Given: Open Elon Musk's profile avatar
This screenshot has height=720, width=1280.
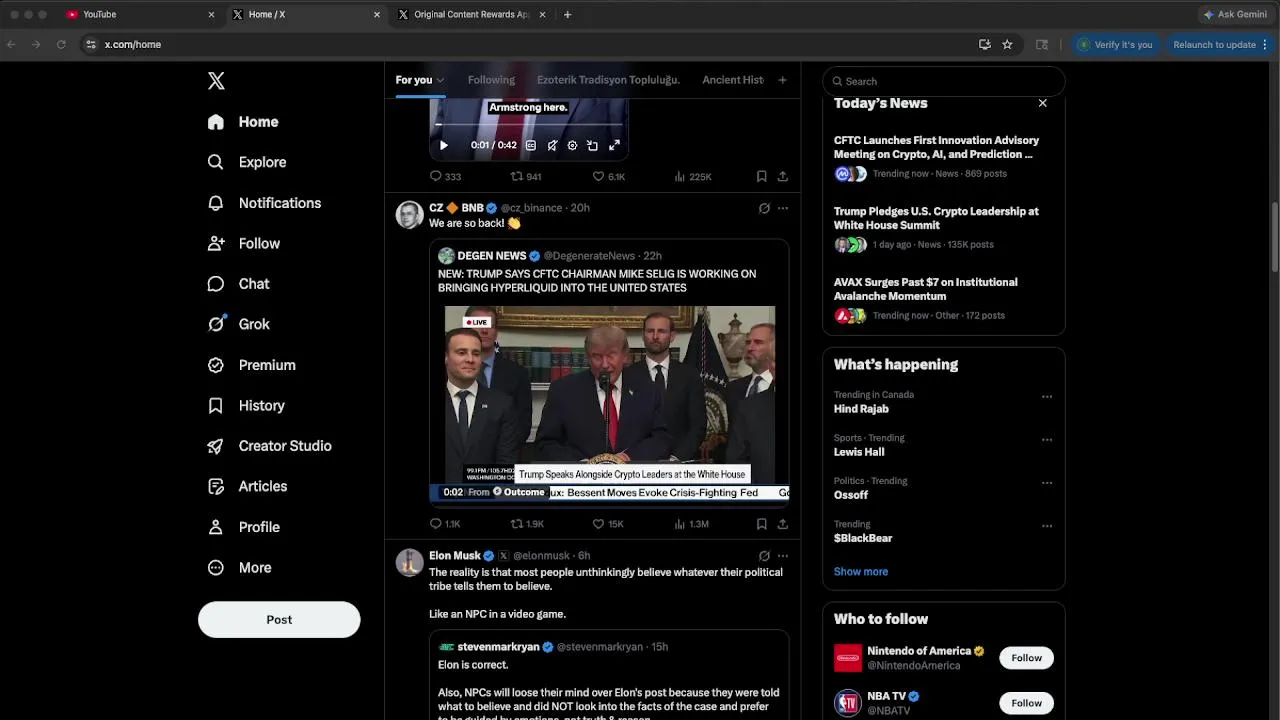Looking at the screenshot, I should tap(410, 563).
